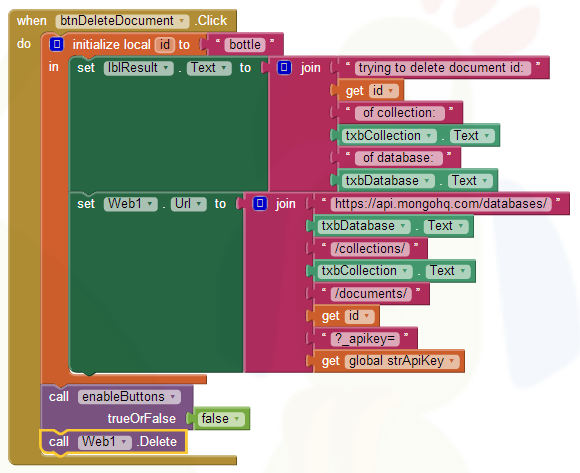Edit the https://api.mongohq.com/databases/ text field

441,204
